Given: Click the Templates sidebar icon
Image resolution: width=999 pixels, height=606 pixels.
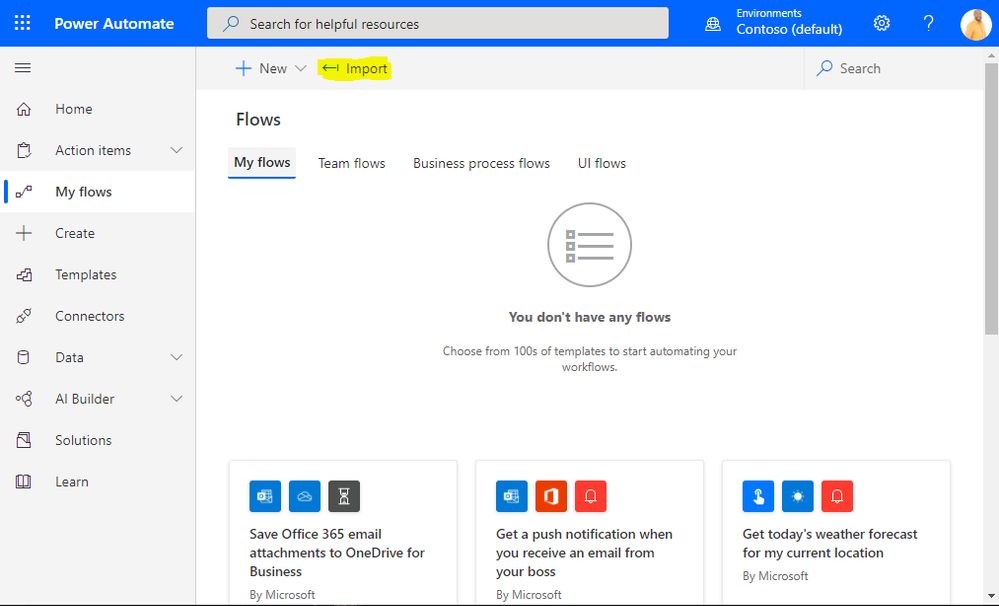Looking at the screenshot, I should (24, 275).
